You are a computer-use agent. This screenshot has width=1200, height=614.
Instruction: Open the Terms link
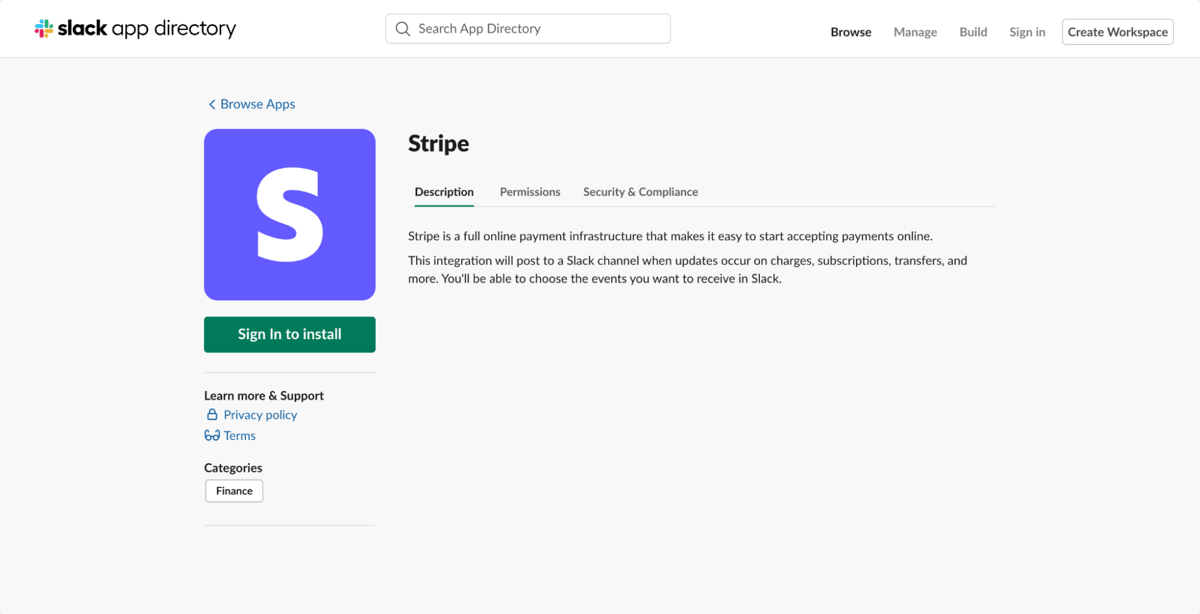coord(240,436)
